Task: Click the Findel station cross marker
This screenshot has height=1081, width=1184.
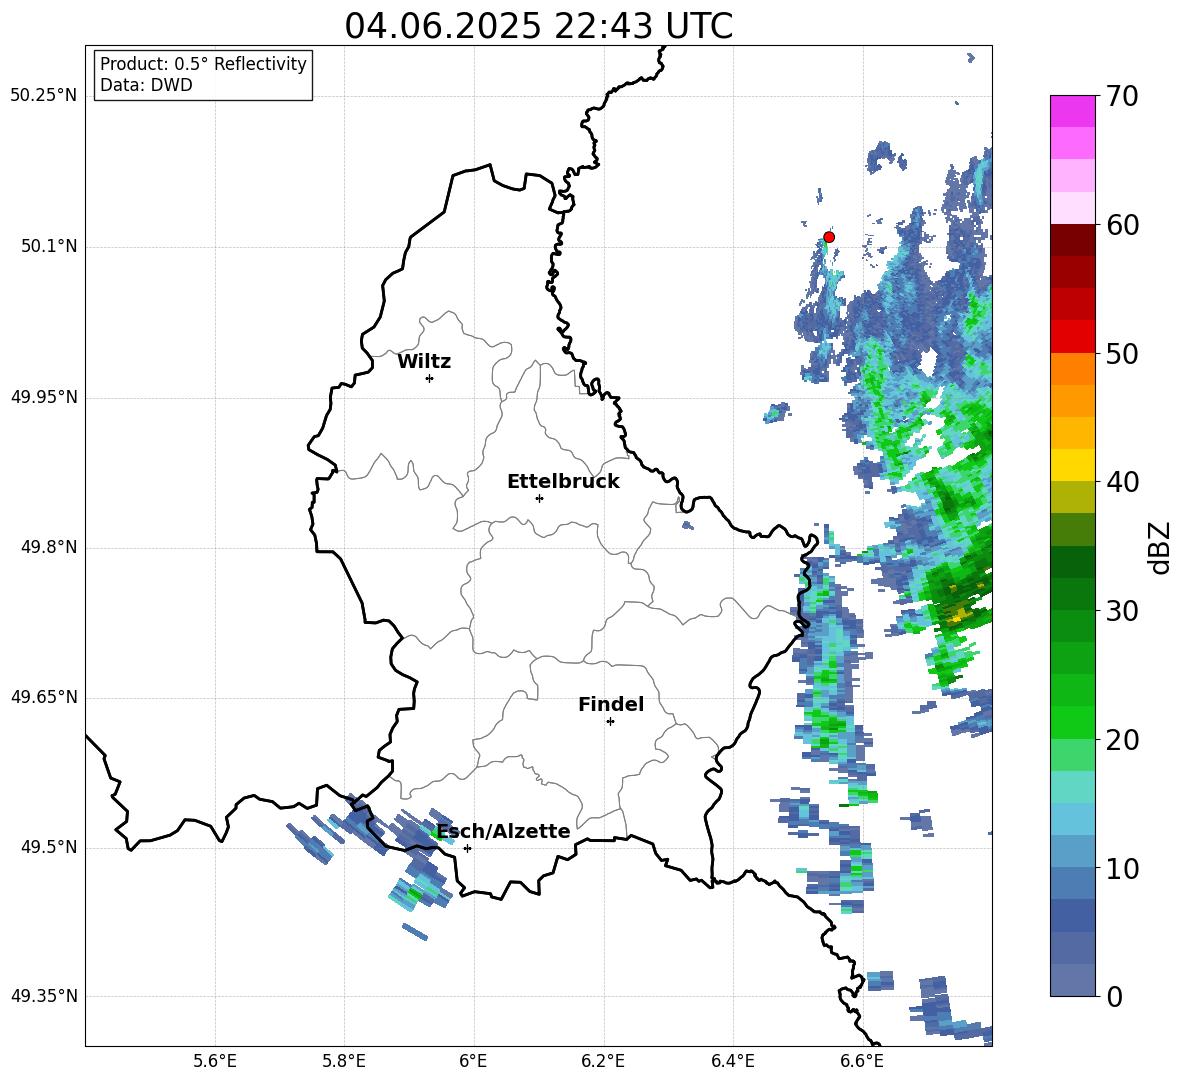Action: (x=610, y=722)
